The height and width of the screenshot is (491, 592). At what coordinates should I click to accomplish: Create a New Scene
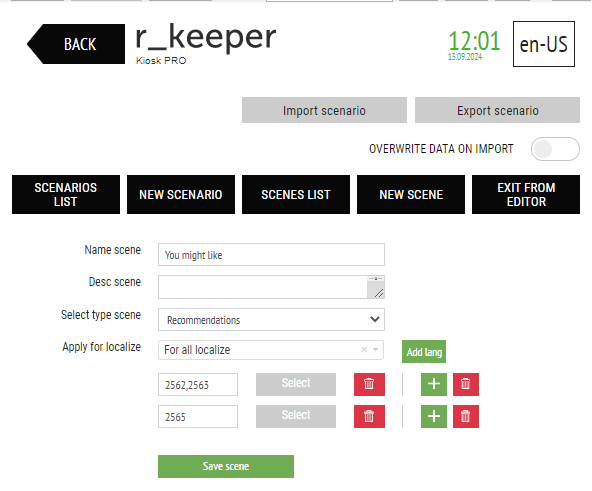(411, 195)
